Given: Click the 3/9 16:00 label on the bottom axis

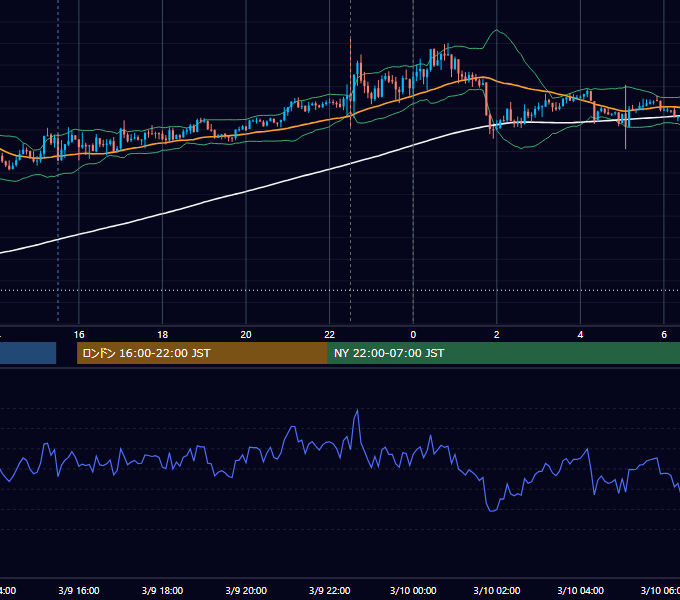Looking at the screenshot, I should click(x=79, y=590).
